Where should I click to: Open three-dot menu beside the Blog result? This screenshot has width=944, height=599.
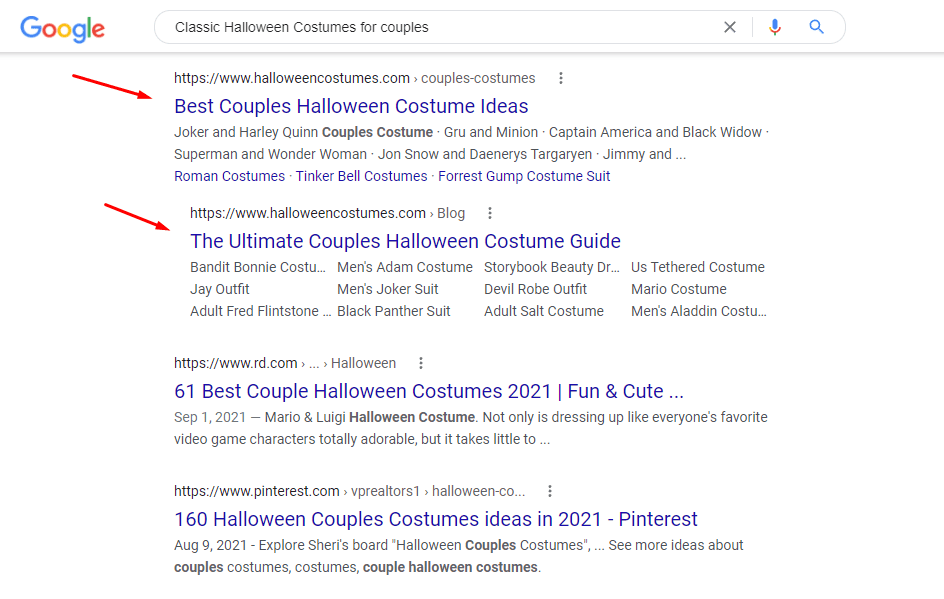490,213
